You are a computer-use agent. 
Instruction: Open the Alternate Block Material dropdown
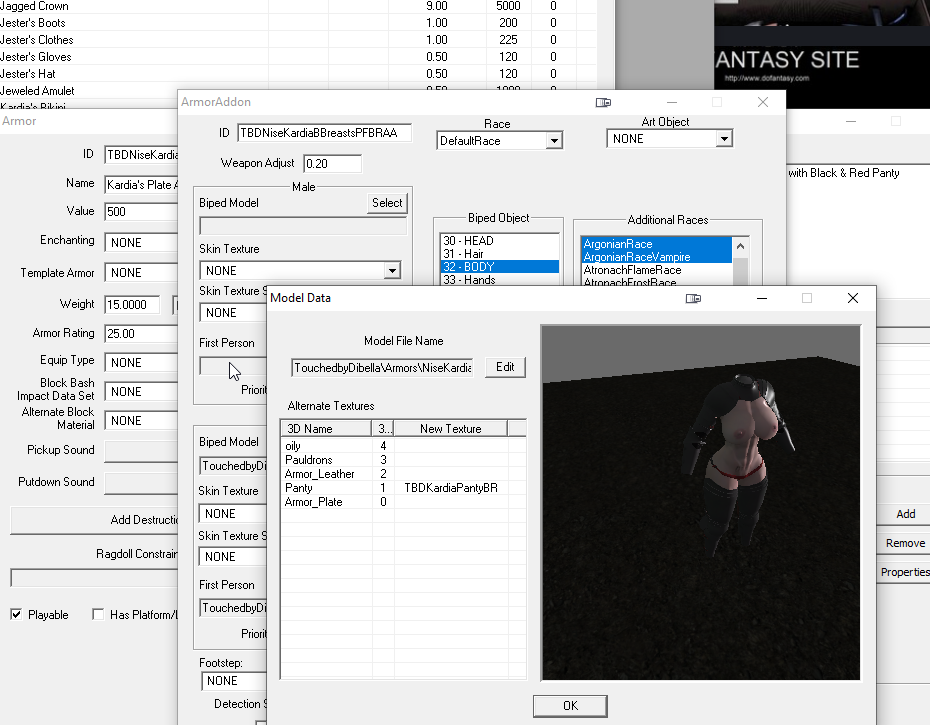coord(141,421)
